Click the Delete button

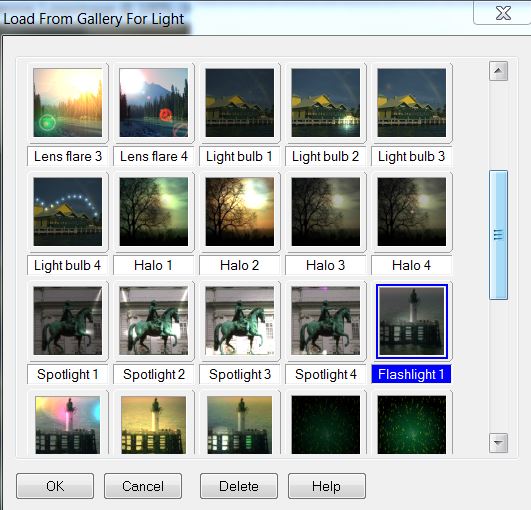[239, 486]
